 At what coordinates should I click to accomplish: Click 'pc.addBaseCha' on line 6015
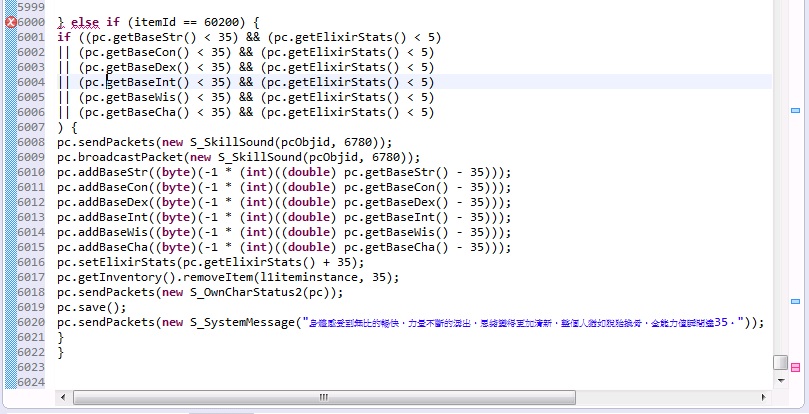[102, 247]
